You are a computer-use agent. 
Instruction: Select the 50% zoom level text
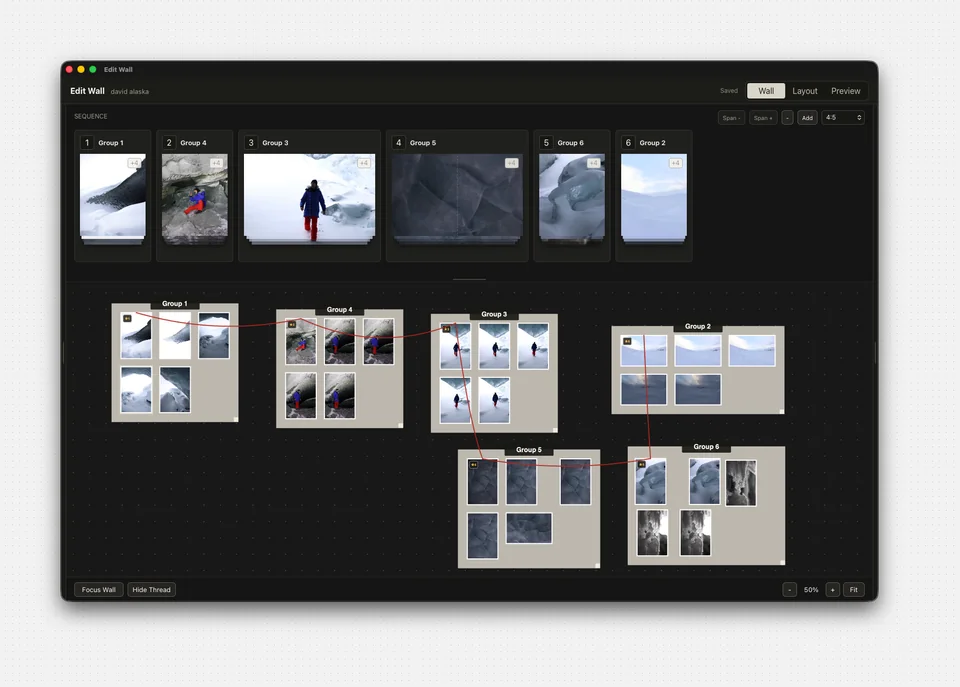point(811,590)
